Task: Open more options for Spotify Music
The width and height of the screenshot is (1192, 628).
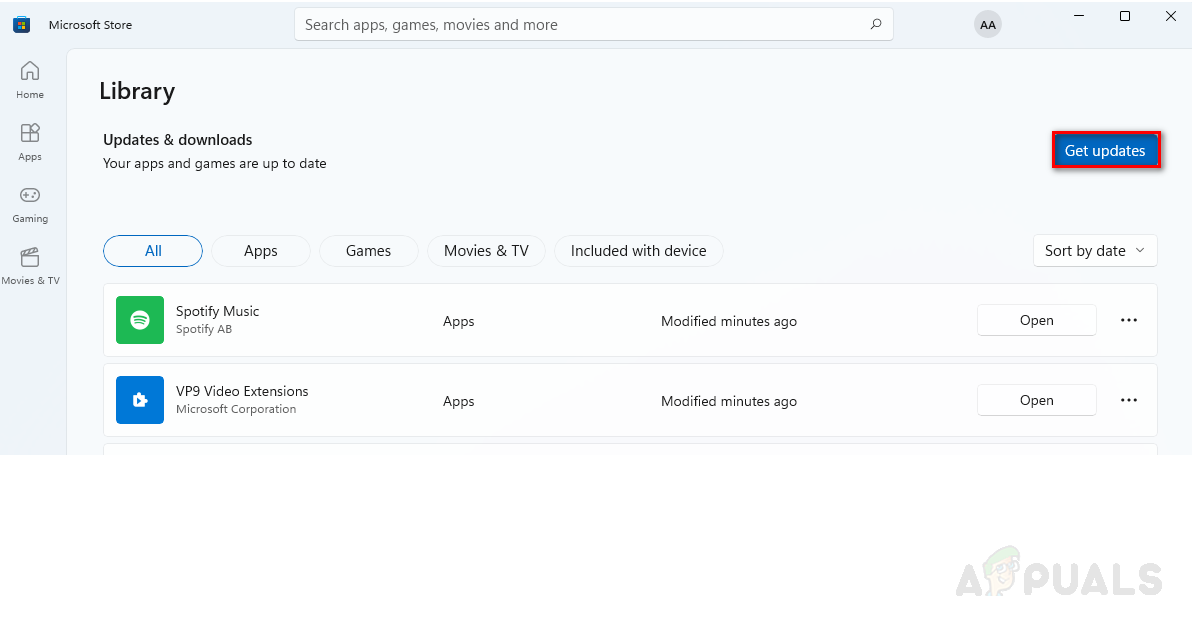Action: 1129,320
